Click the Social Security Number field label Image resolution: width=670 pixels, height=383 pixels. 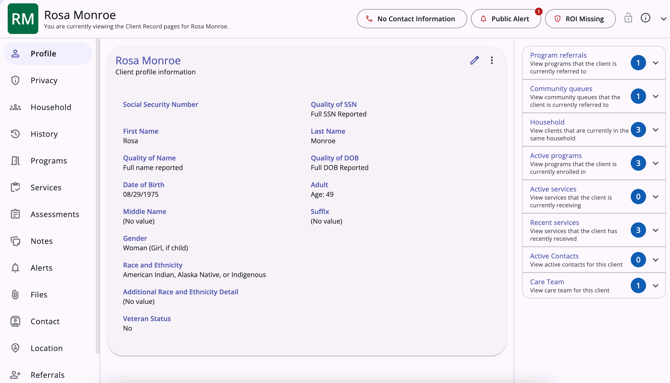(x=160, y=104)
